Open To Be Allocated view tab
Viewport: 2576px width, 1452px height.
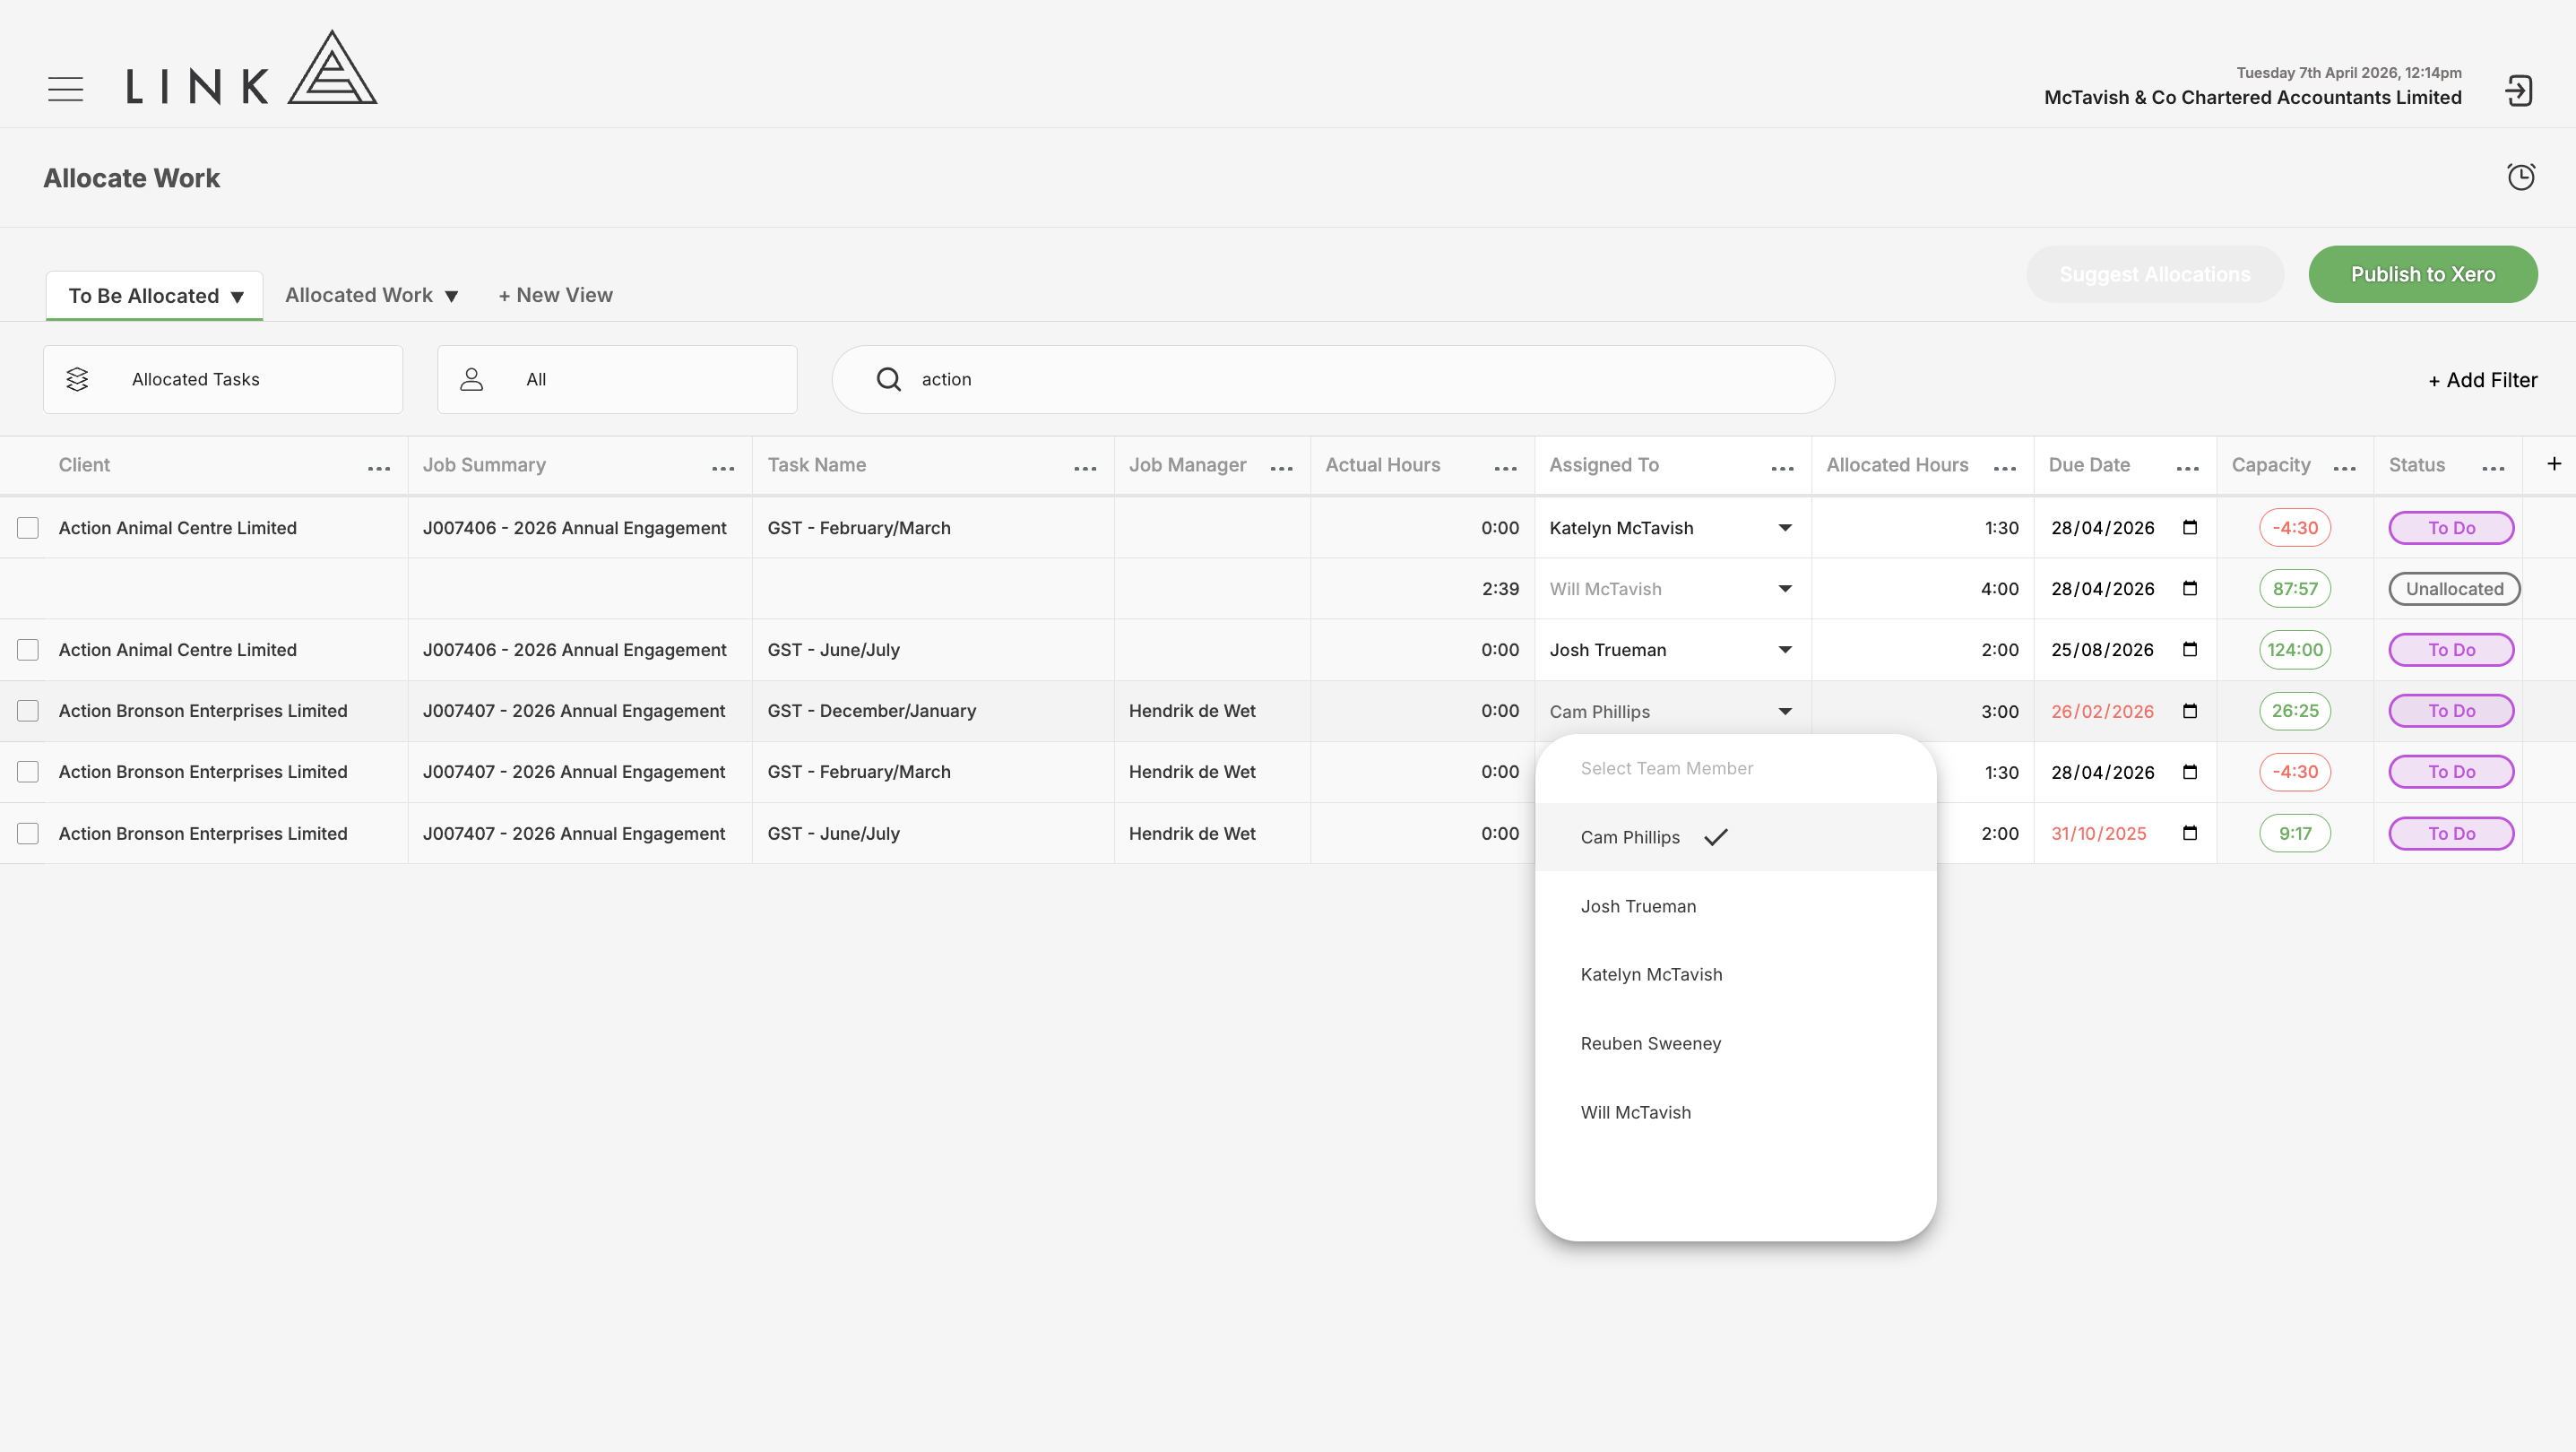click(x=155, y=296)
